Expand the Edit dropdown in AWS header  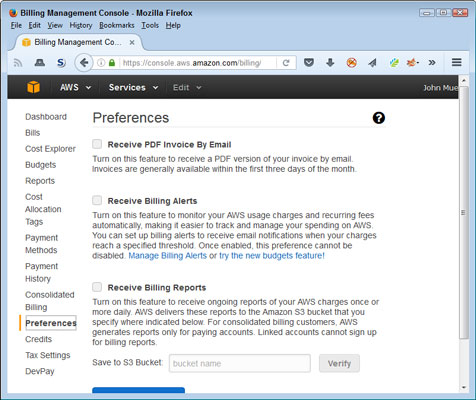click(x=187, y=87)
